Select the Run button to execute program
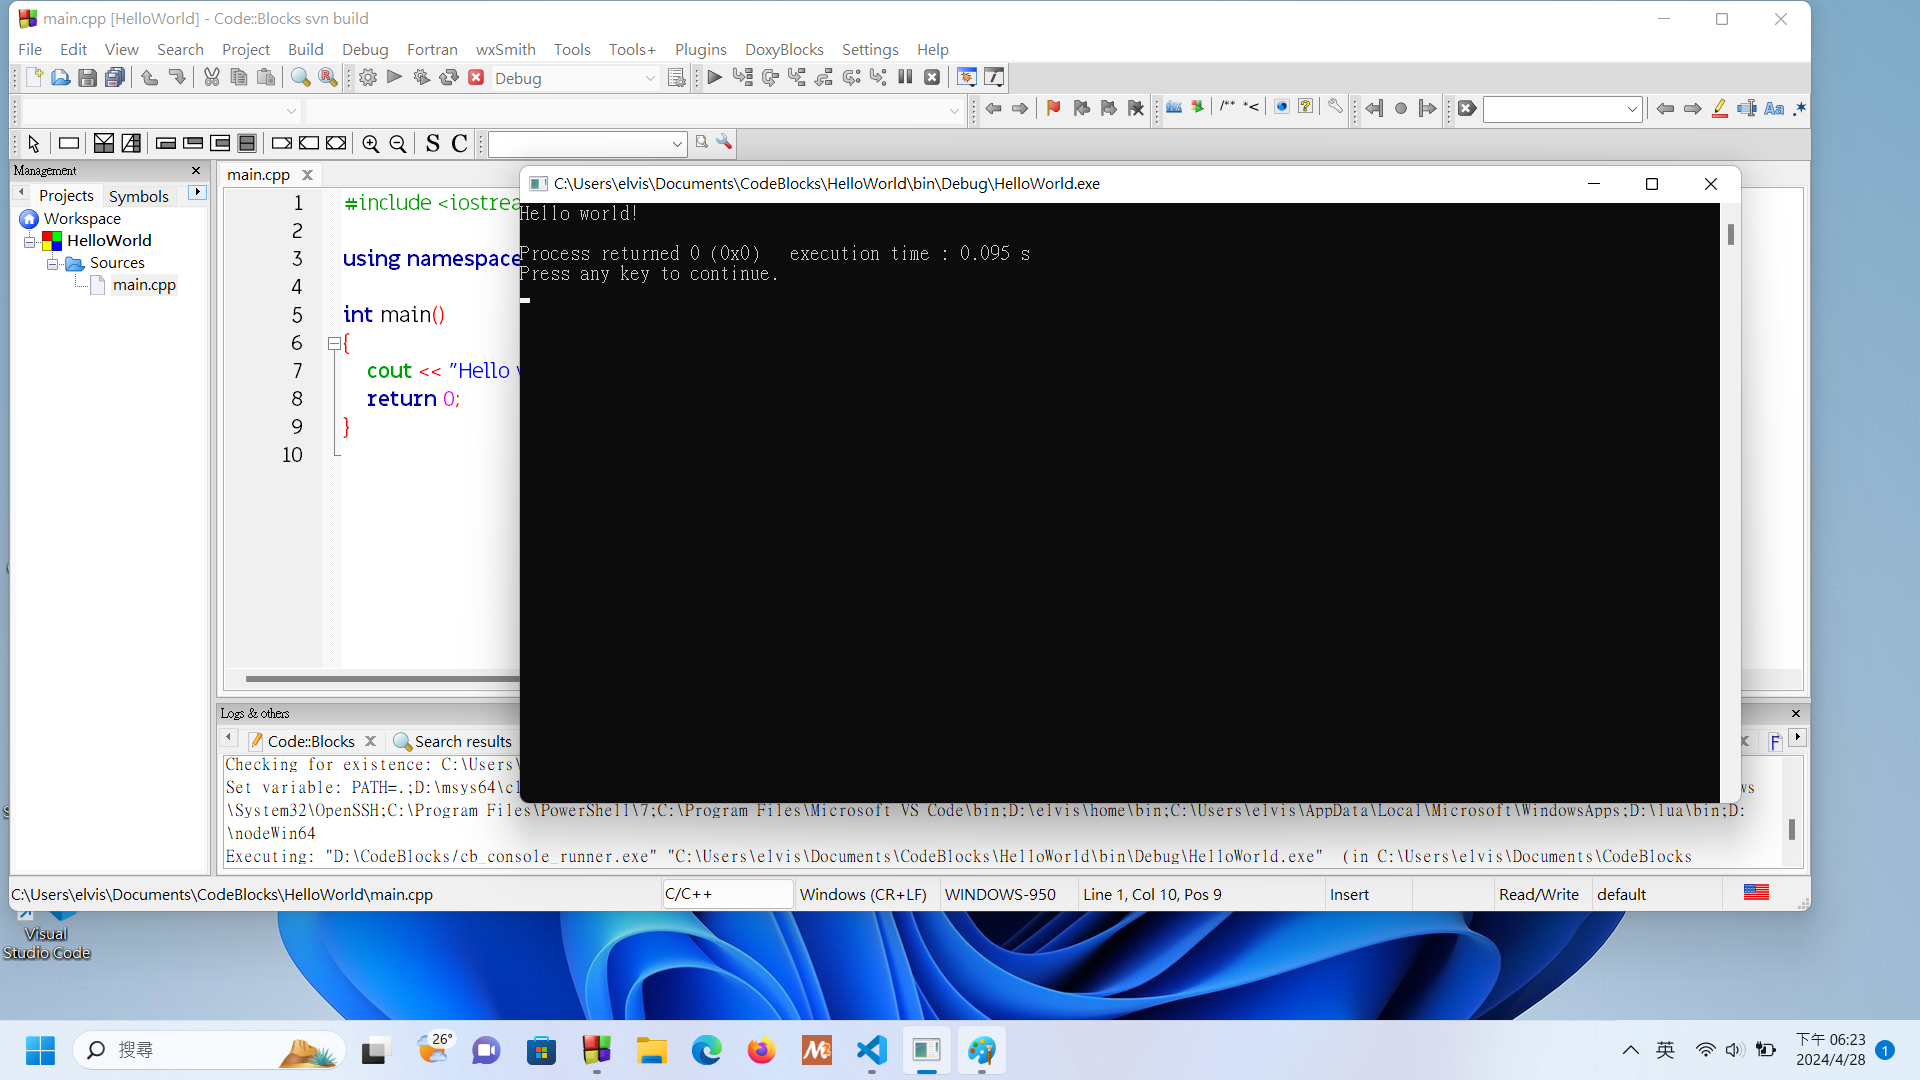Viewport: 1920px width, 1080px height. point(394,77)
